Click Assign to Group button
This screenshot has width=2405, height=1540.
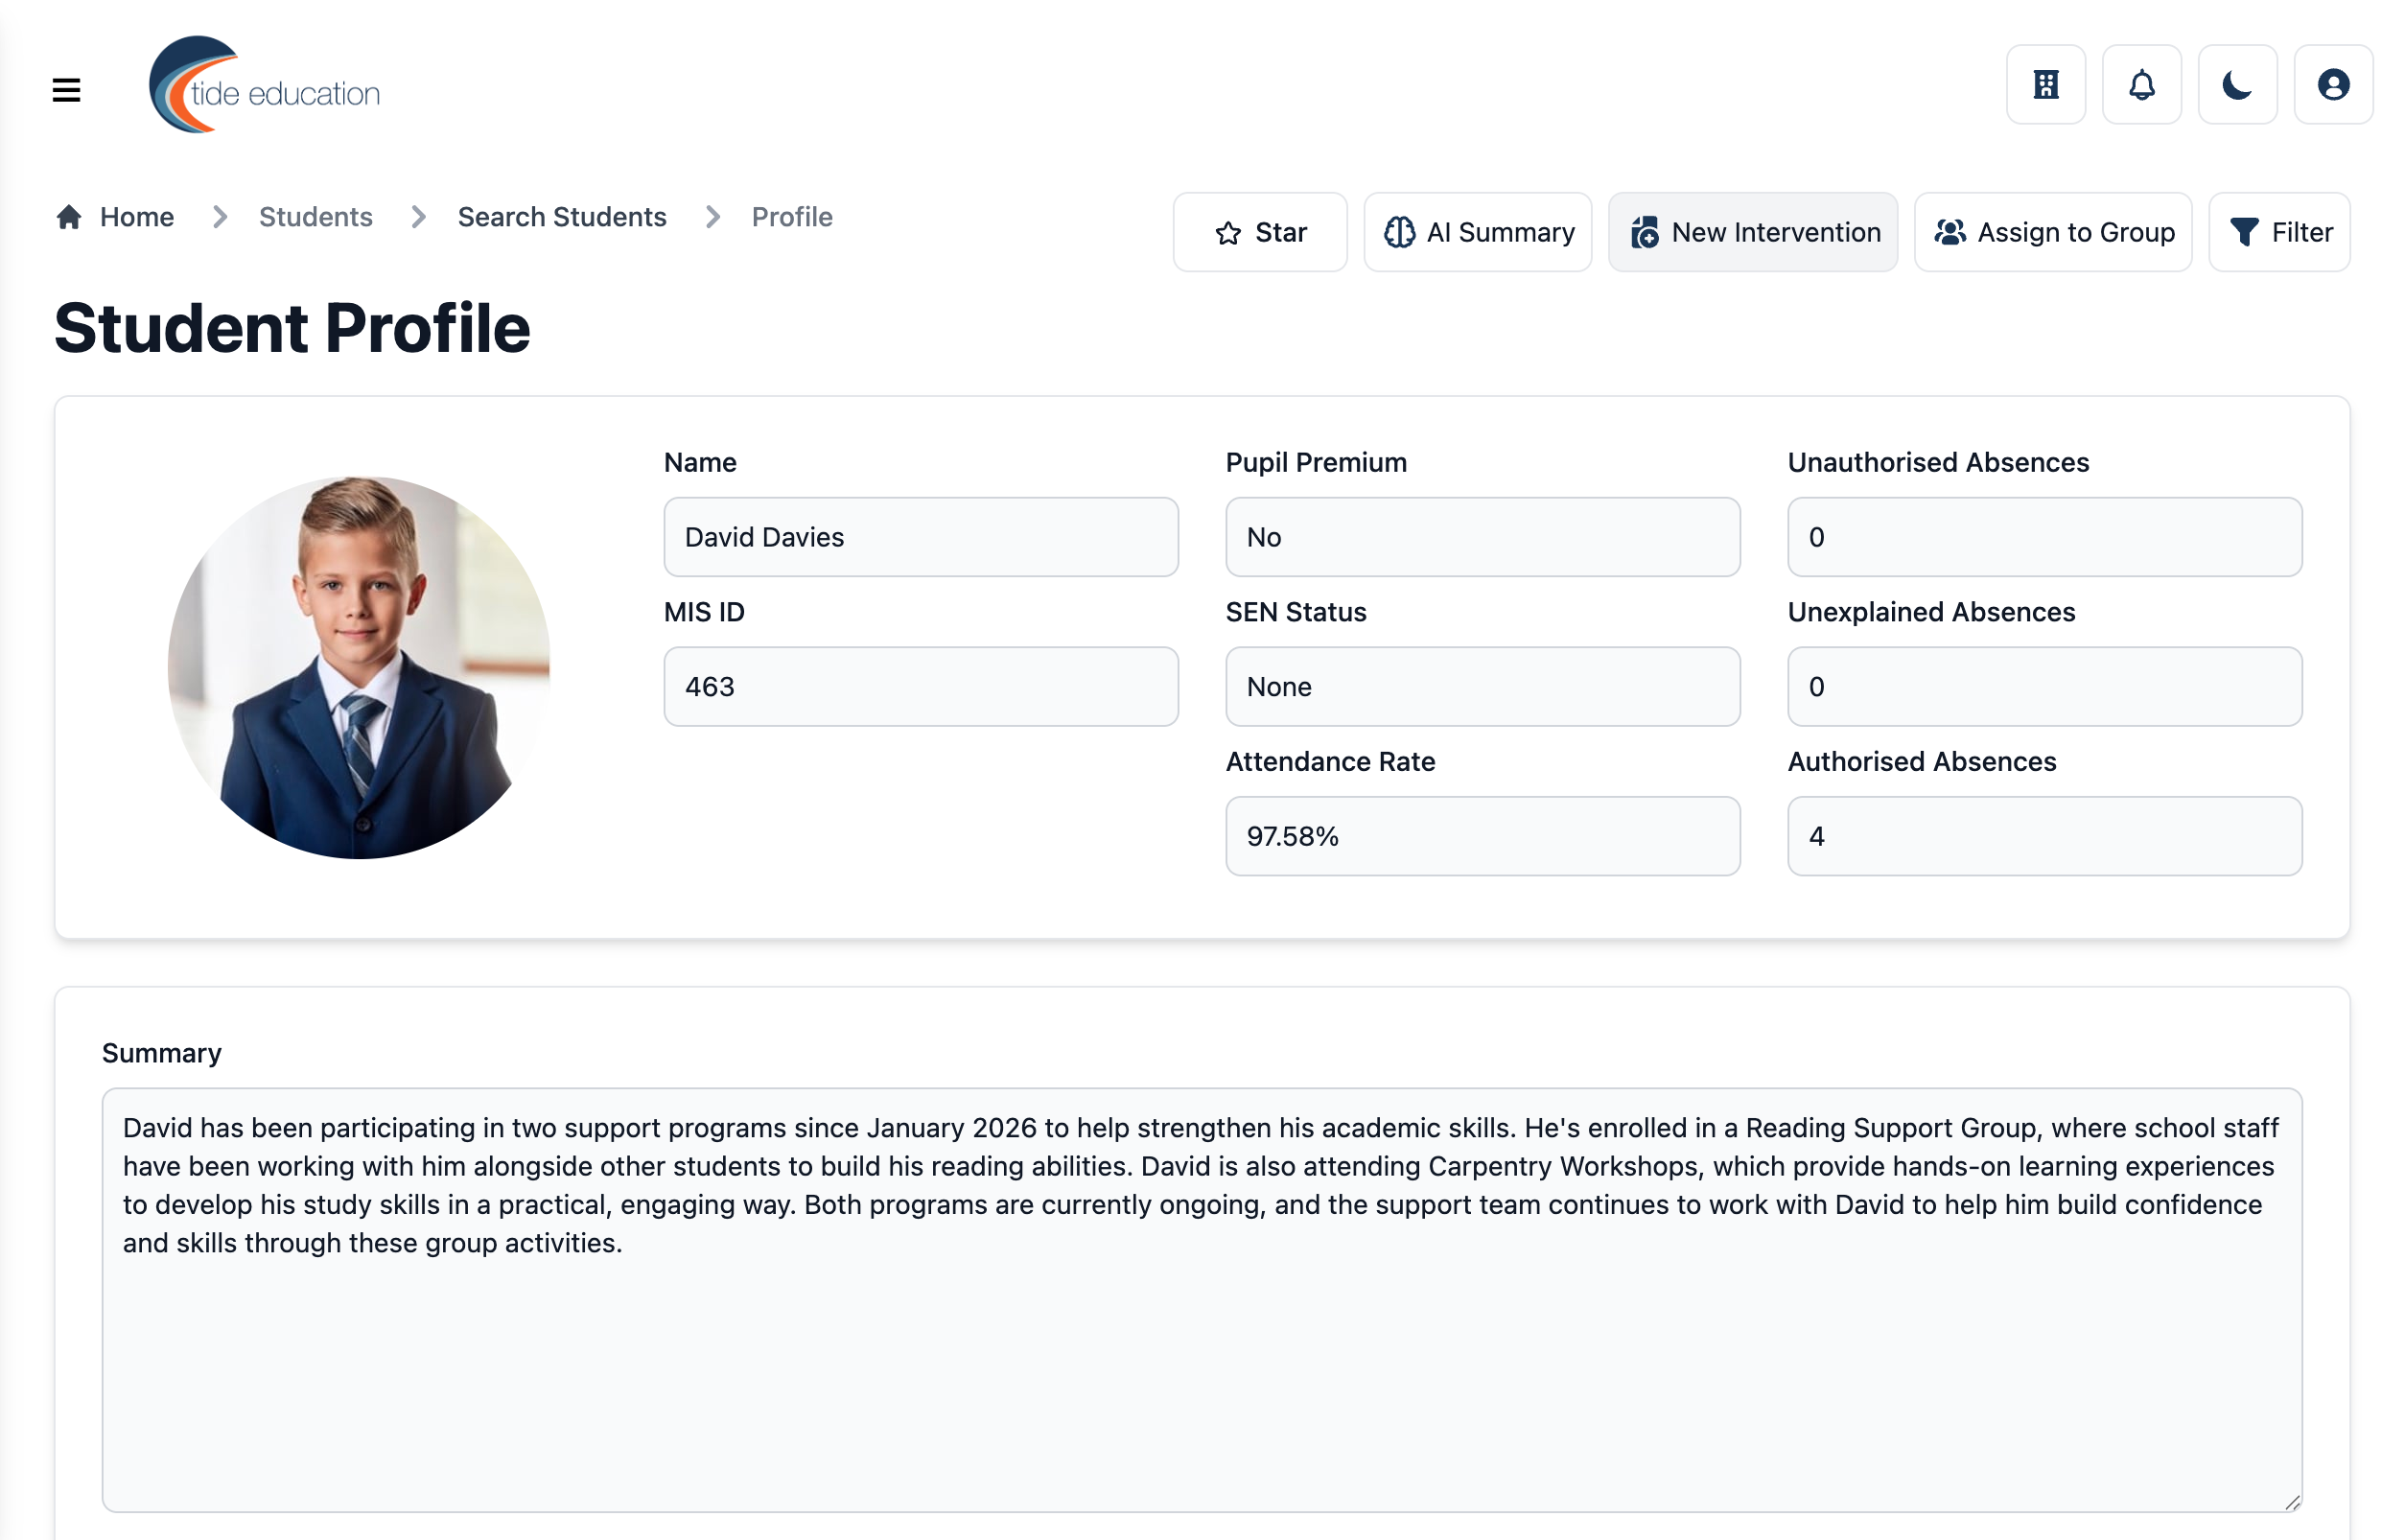coord(2052,233)
